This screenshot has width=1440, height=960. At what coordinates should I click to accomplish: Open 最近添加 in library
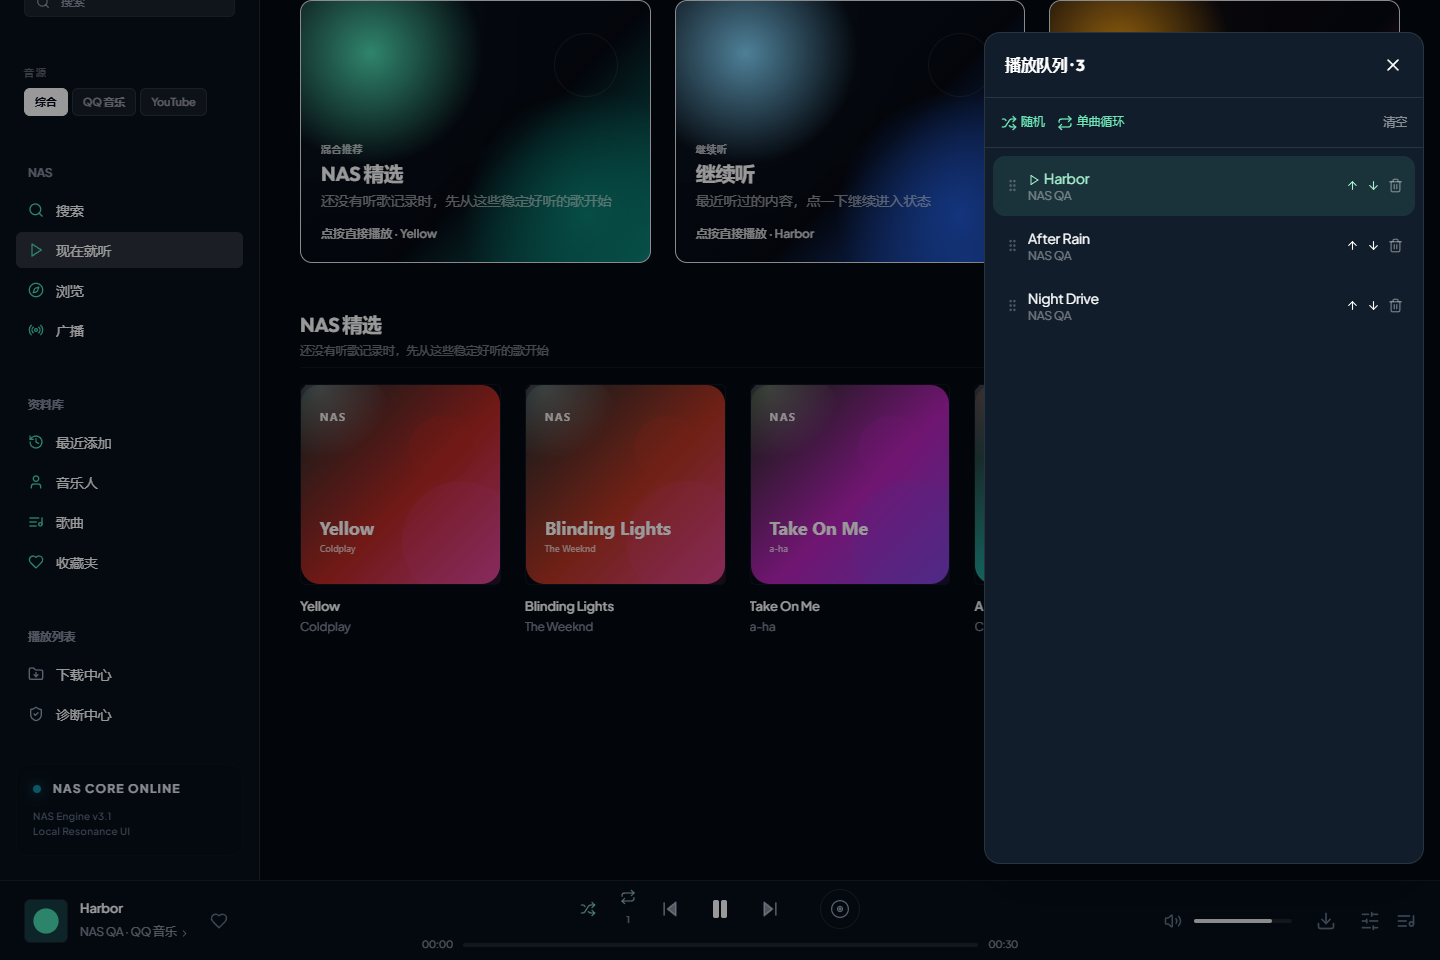click(x=129, y=443)
